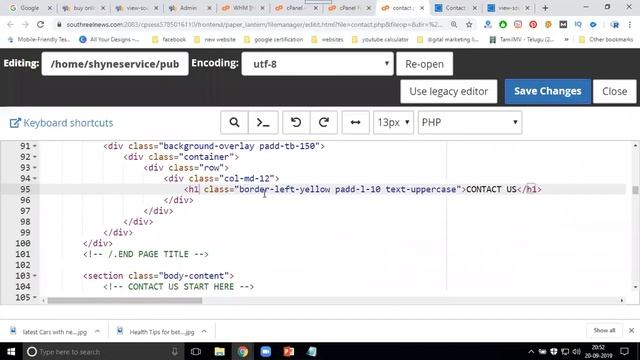The height and width of the screenshot is (360, 640).
Task: Go forward in browser history
Action: pyautogui.click(x=25, y=24)
